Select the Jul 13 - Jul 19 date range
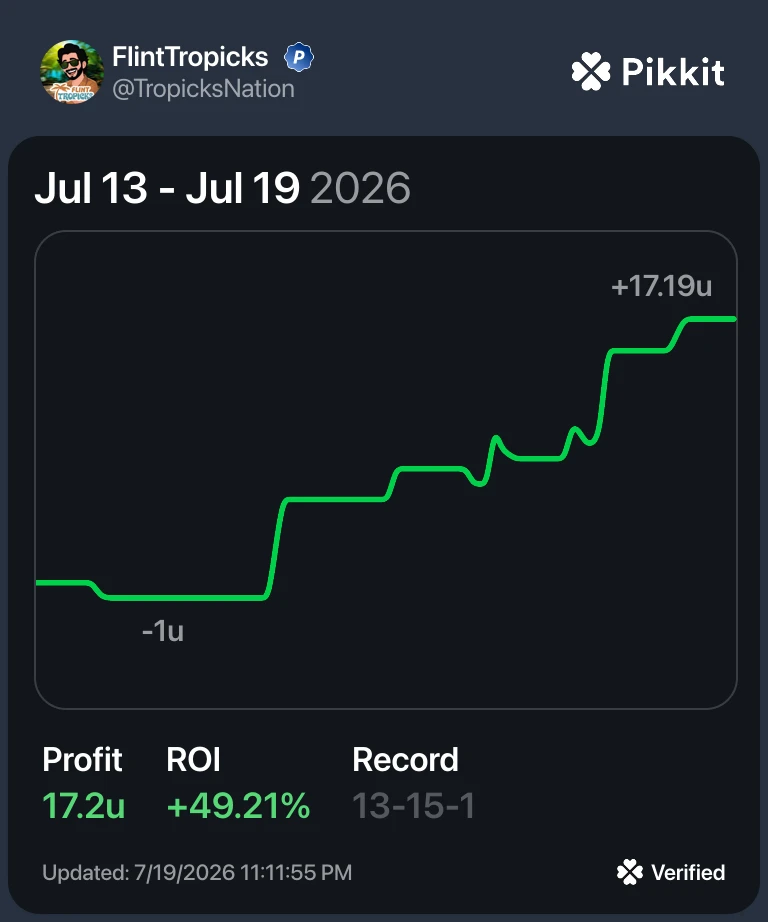This screenshot has width=768, height=922. click(x=167, y=188)
